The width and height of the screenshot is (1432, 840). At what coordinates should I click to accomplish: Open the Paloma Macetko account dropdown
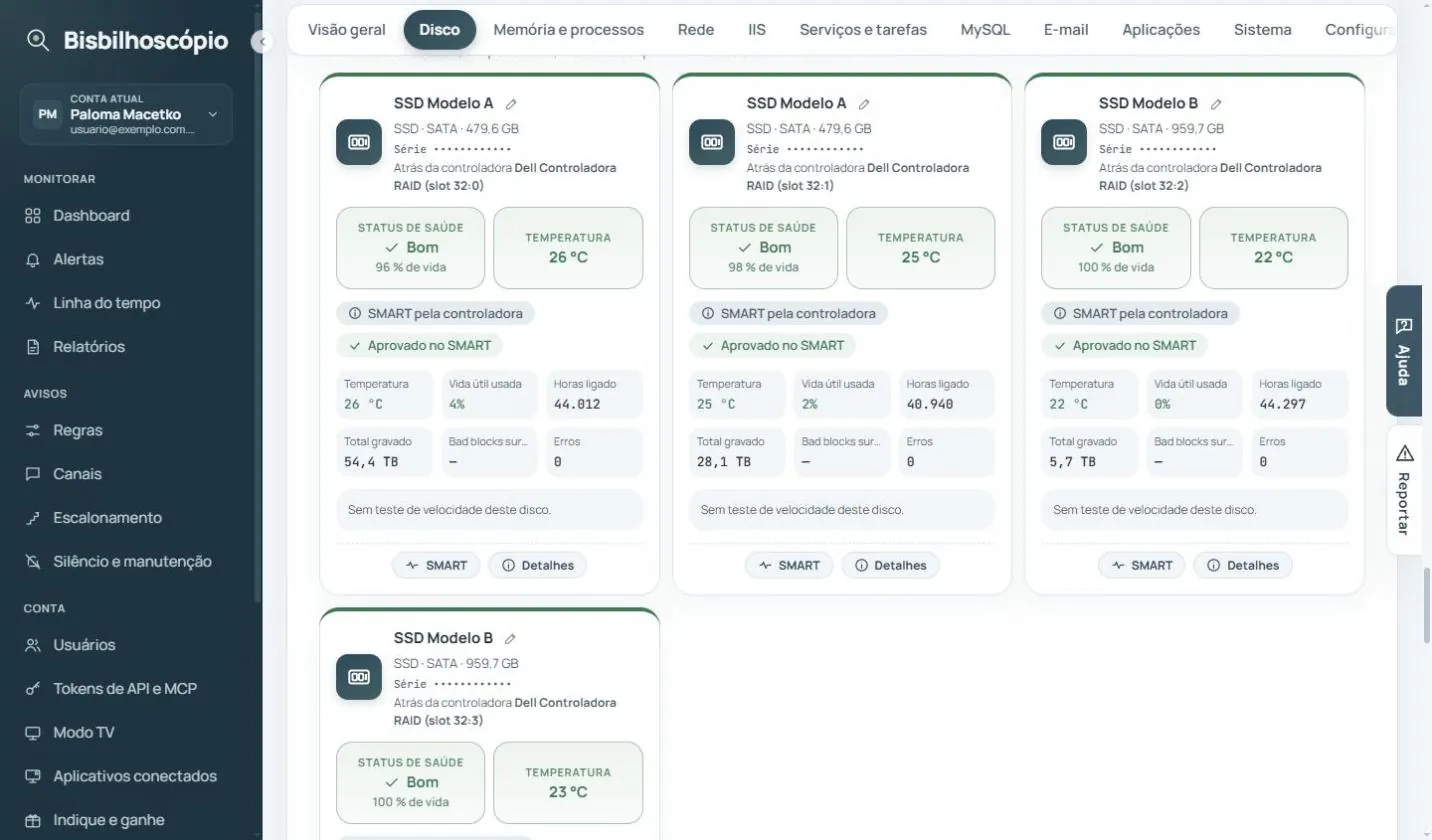(x=126, y=114)
